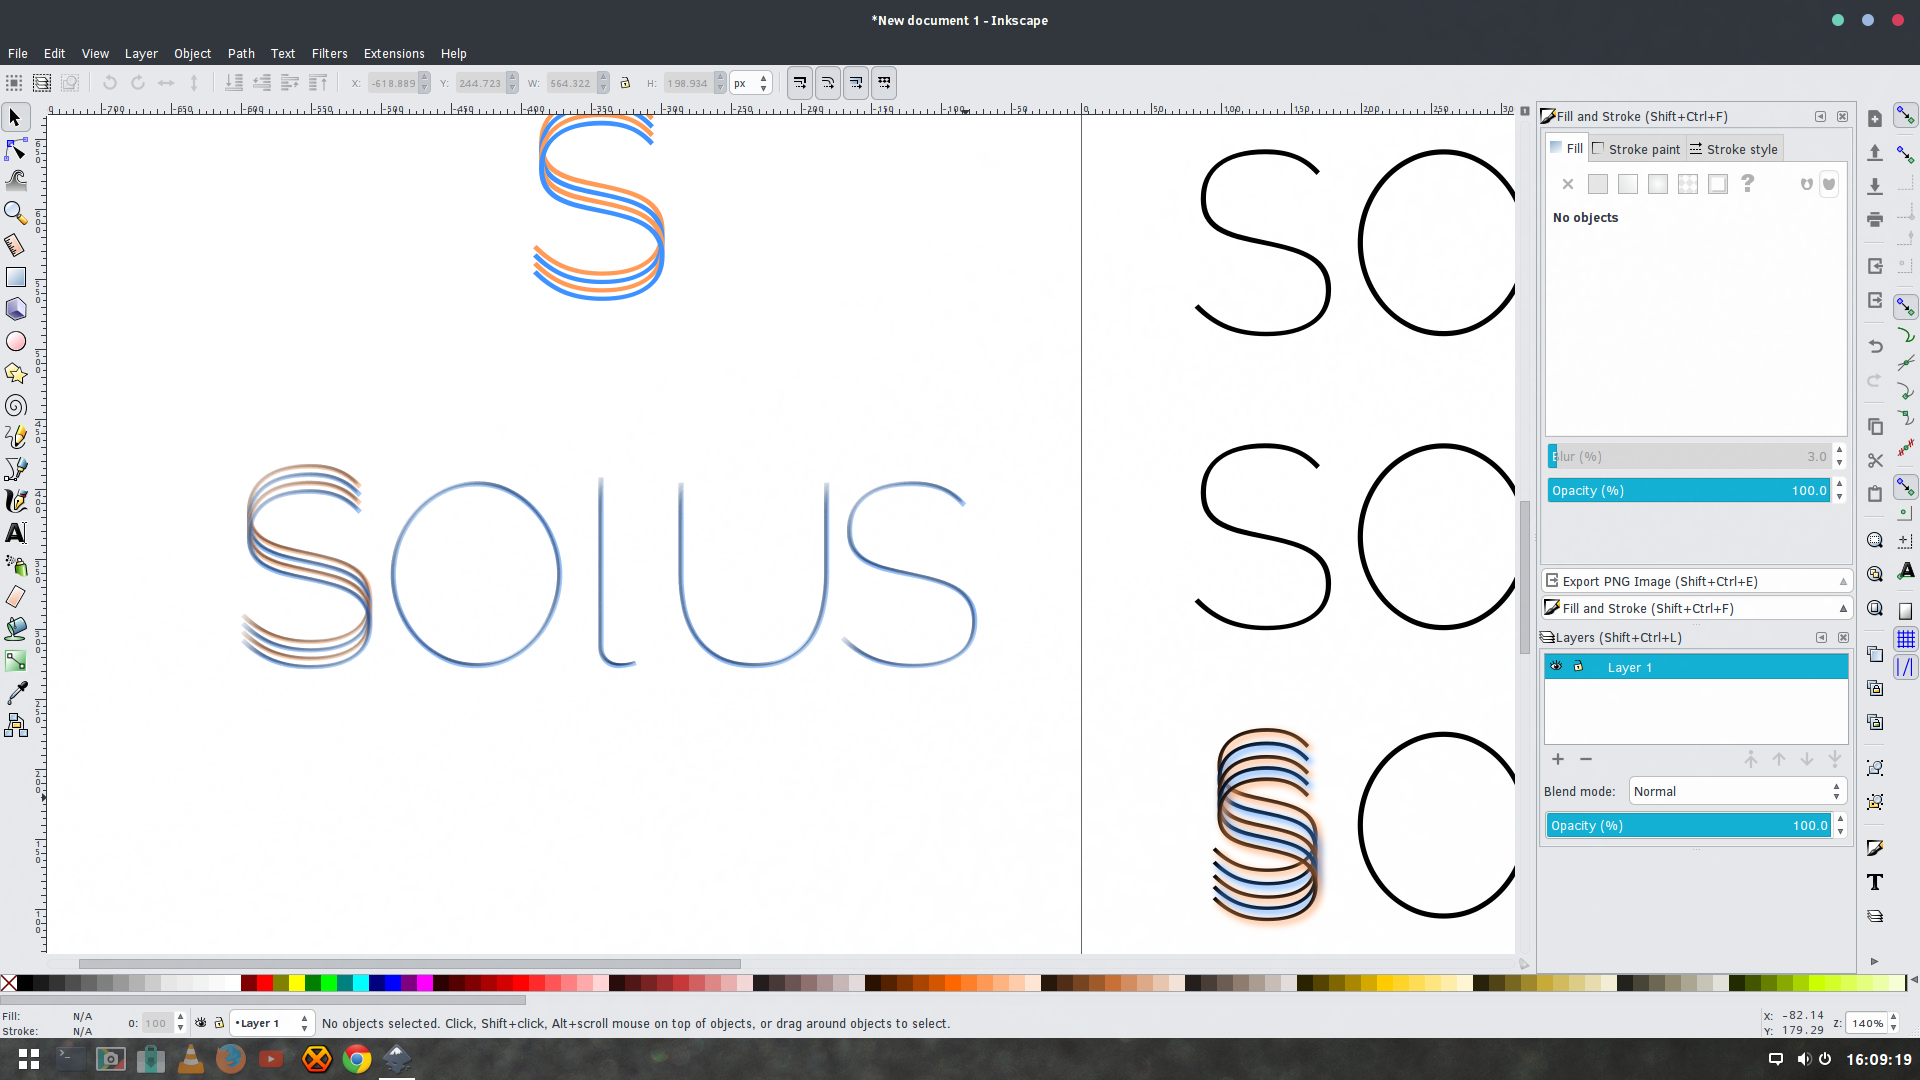
Task: Switch to the Stroke style tab
Action: coord(1734,149)
